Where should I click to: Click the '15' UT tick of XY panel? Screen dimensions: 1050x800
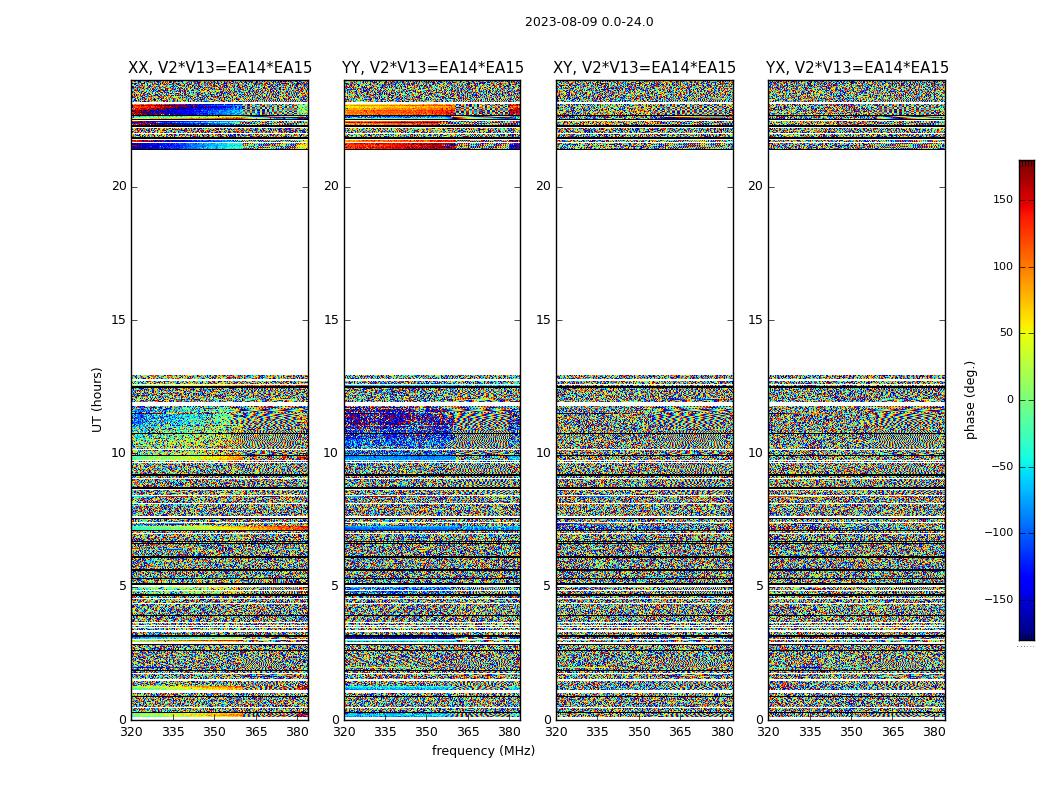544,320
